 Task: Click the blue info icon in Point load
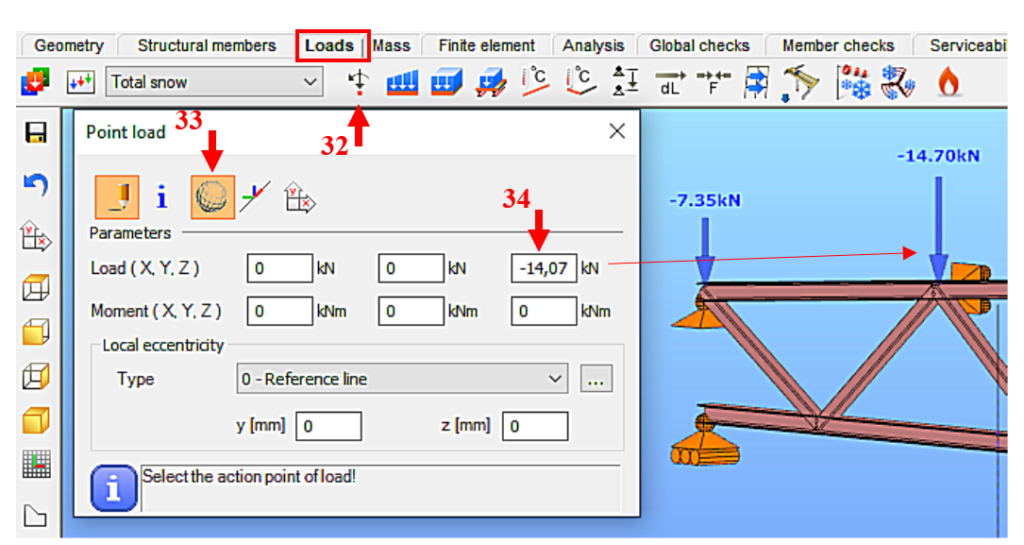(161, 196)
